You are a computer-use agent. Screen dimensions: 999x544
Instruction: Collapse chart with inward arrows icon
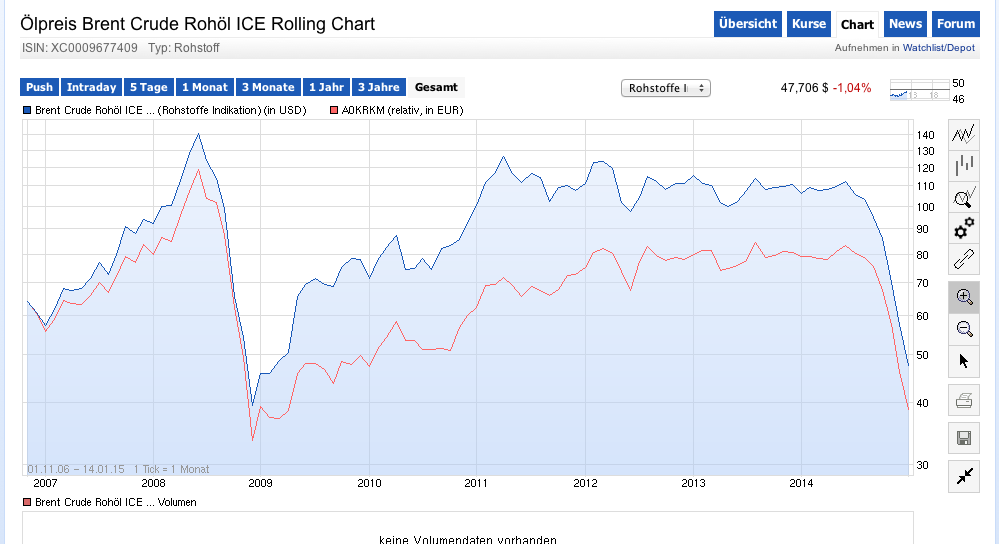pos(964,476)
